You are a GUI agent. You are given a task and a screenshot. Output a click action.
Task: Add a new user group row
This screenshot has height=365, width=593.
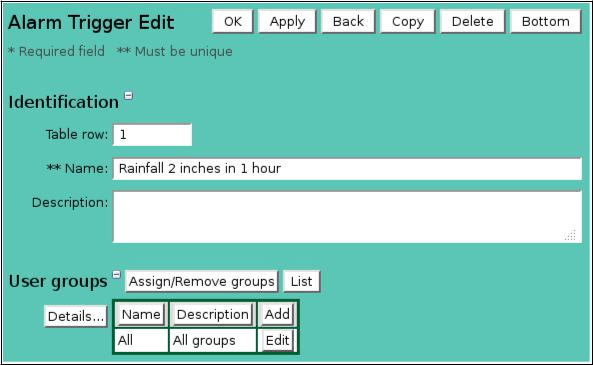tap(277, 314)
